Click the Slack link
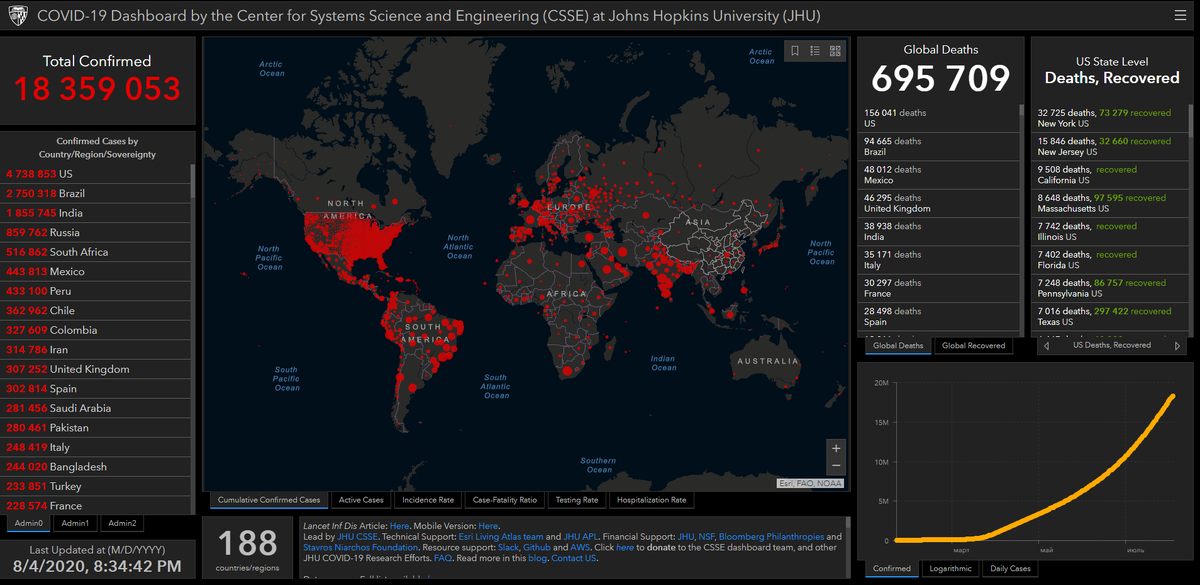 [507, 548]
